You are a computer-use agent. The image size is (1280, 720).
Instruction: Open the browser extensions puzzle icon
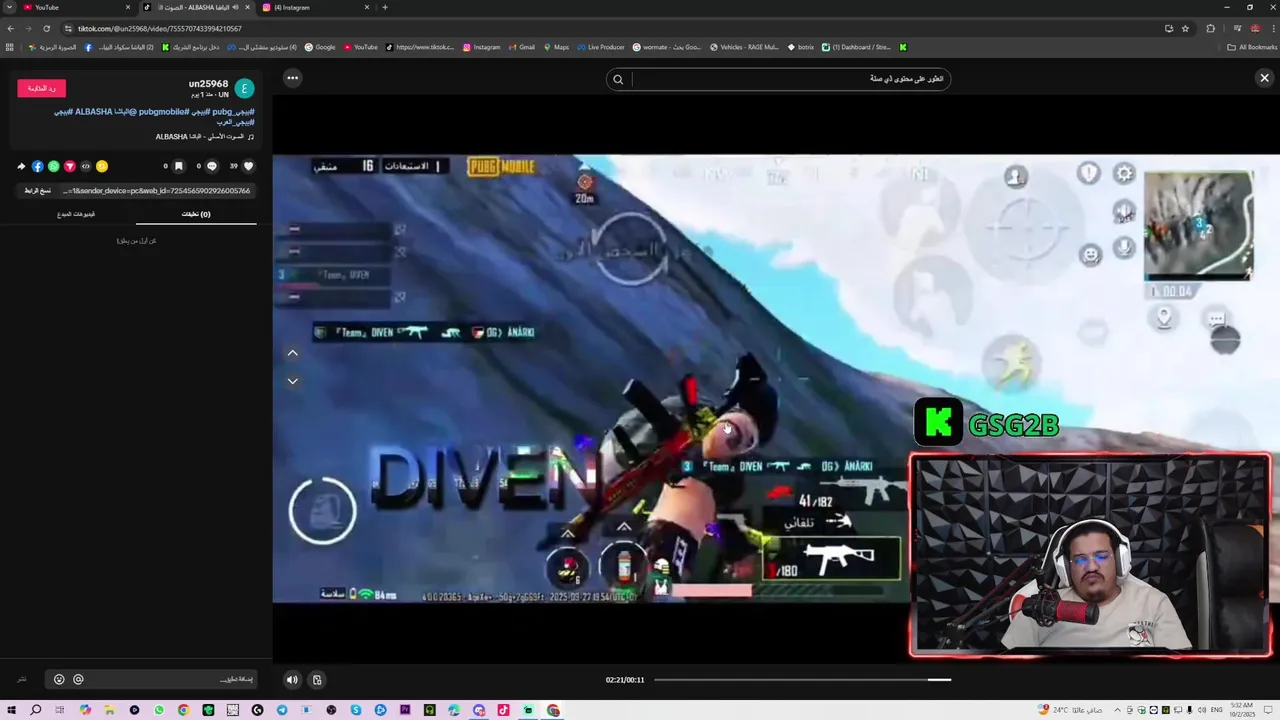point(1211,28)
